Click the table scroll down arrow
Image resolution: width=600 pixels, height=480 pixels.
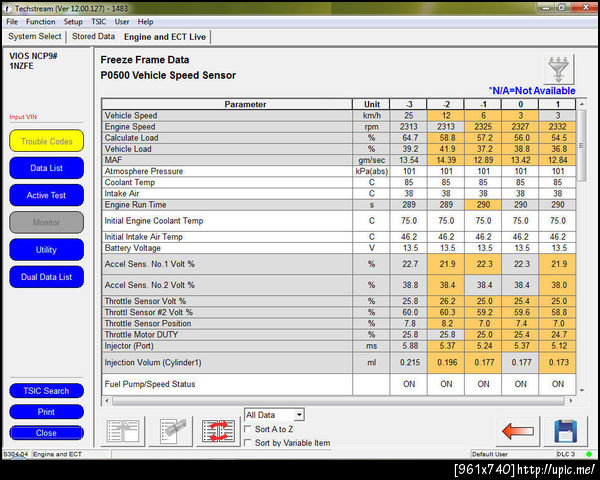pyautogui.click(x=582, y=390)
